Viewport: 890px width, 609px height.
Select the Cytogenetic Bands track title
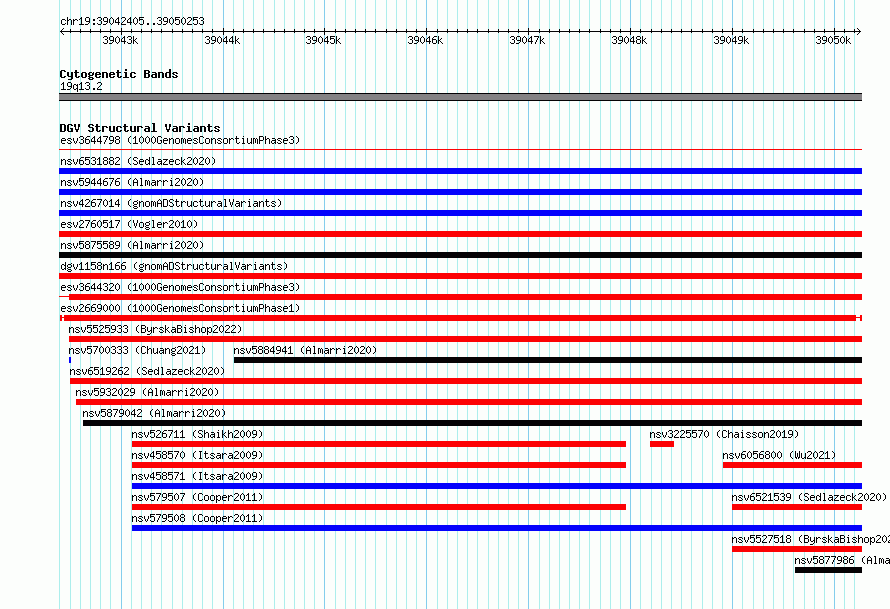(x=119, y=74)
